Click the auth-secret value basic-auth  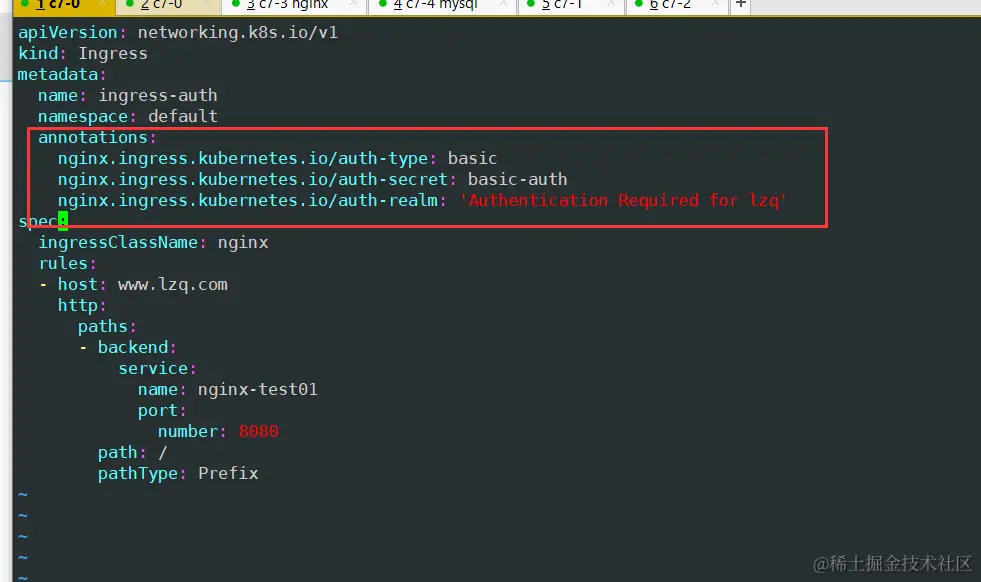tap(517, 180)
